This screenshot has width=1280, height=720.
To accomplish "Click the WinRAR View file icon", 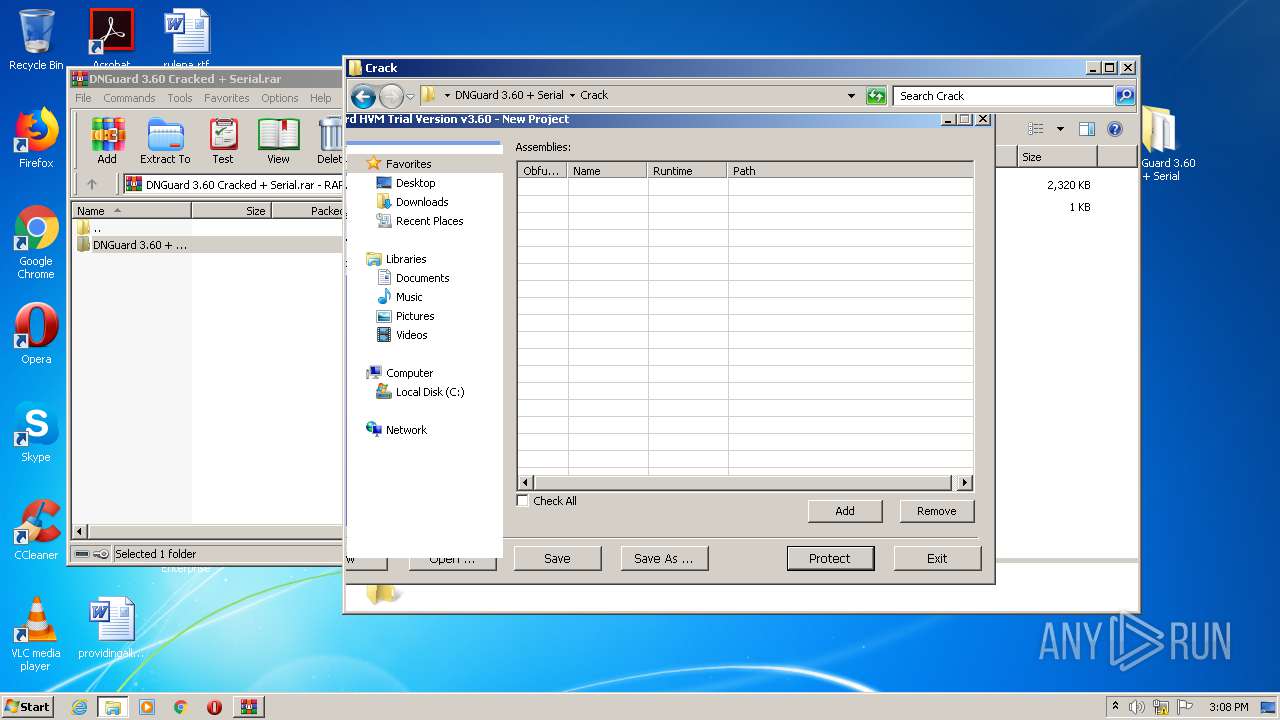I will [x=278, y=140].
